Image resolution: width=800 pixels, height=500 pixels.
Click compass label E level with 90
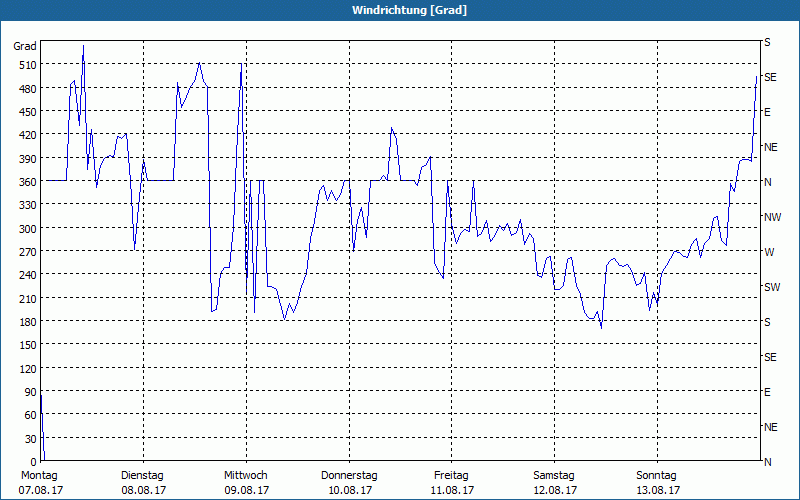click(x=767, y=392)
